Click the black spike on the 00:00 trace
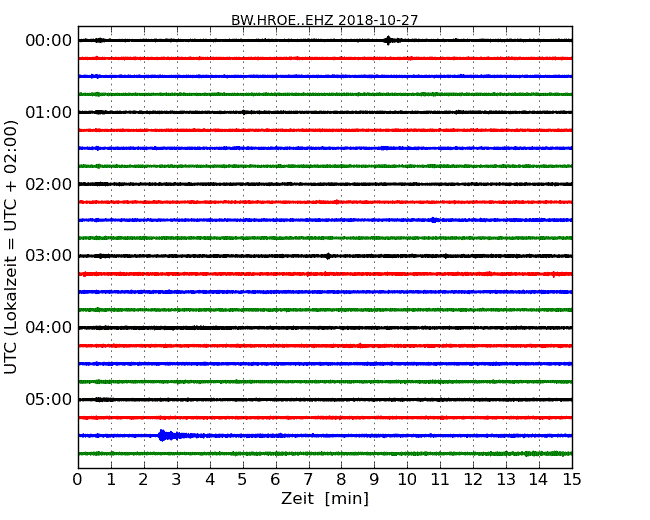Screen dimensions: 650x520 pos(388,40)
